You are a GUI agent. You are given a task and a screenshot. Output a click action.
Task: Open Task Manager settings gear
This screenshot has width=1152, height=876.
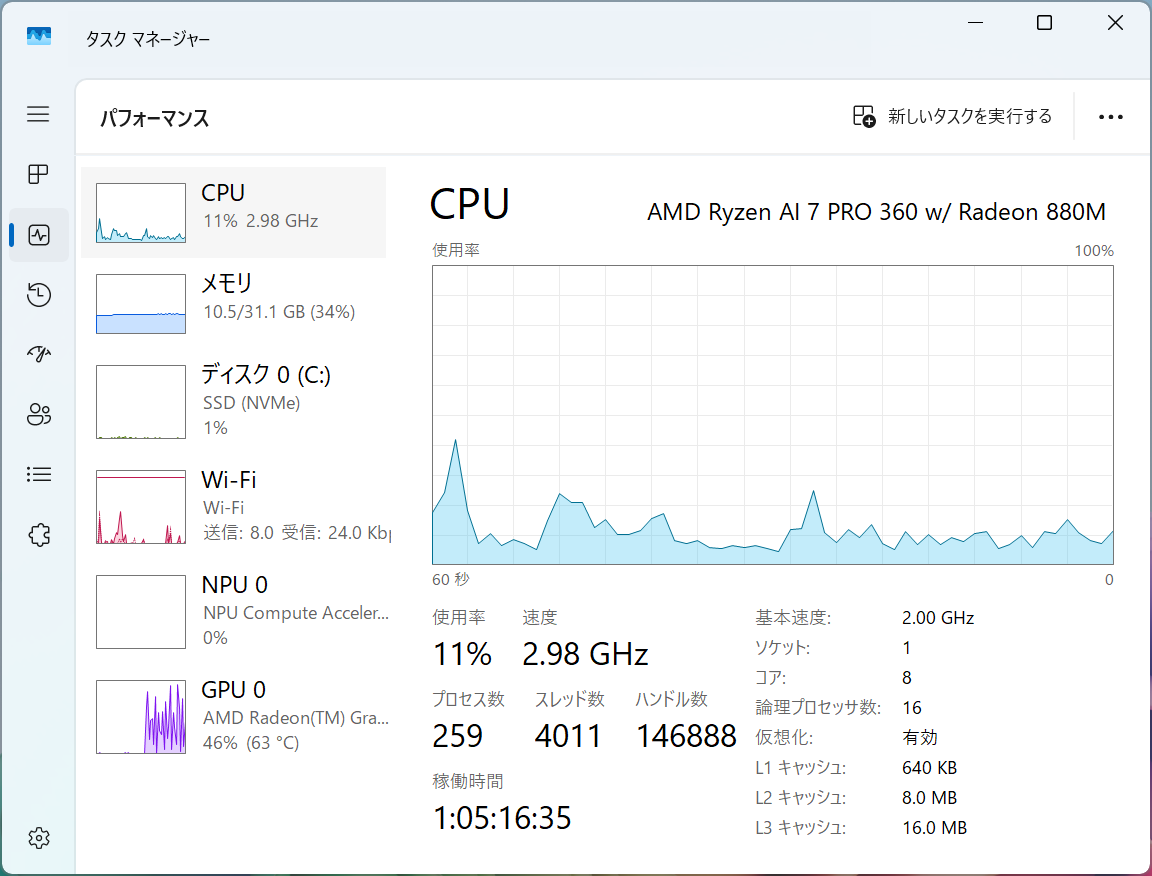point(38,838)
